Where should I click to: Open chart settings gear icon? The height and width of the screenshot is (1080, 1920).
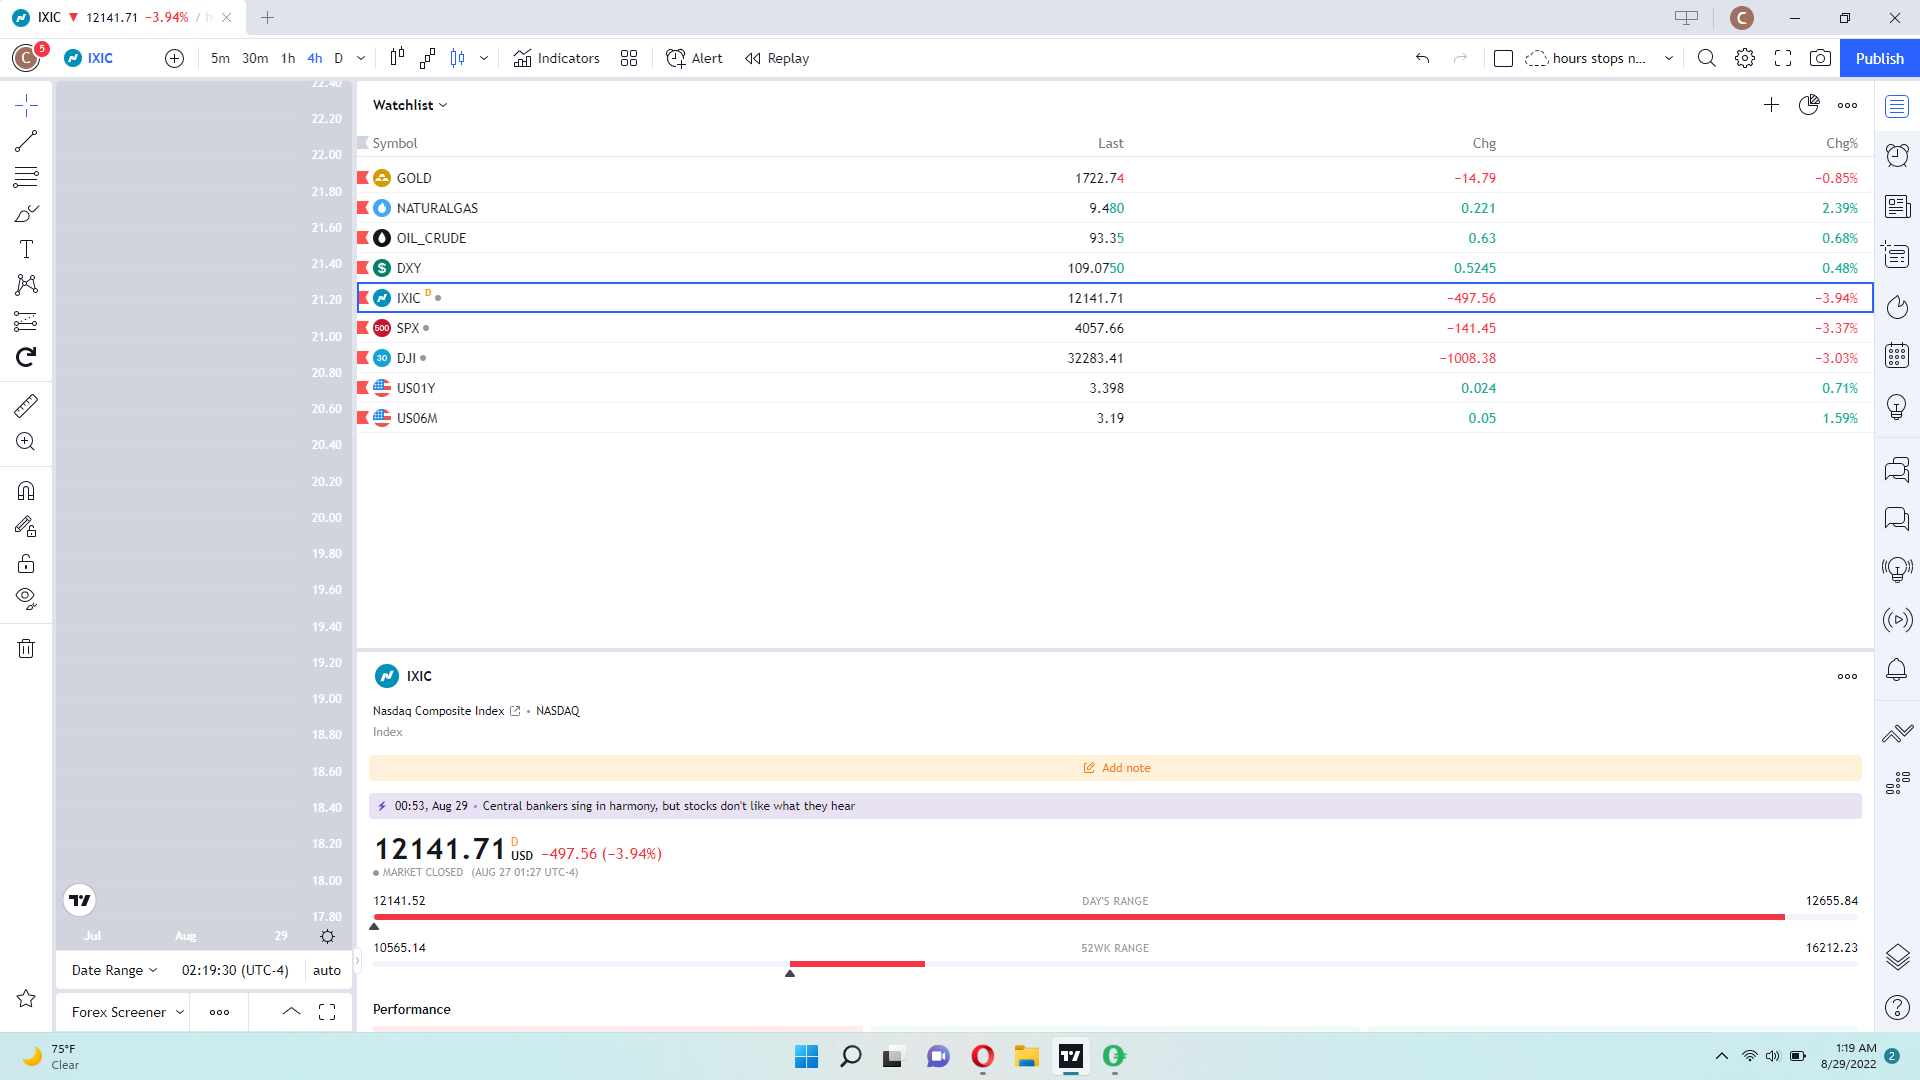coord(1745,58)
